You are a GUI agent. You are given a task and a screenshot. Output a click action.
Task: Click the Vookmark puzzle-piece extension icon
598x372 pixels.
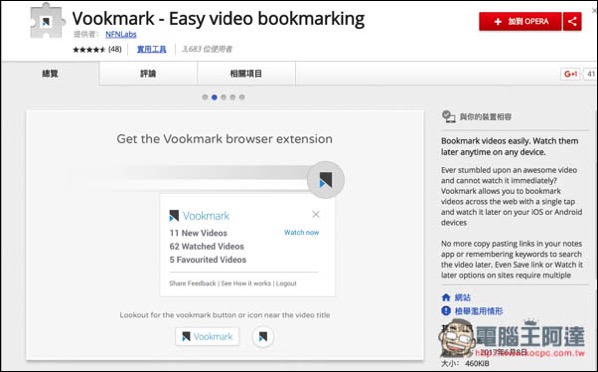tap(47, 21)
